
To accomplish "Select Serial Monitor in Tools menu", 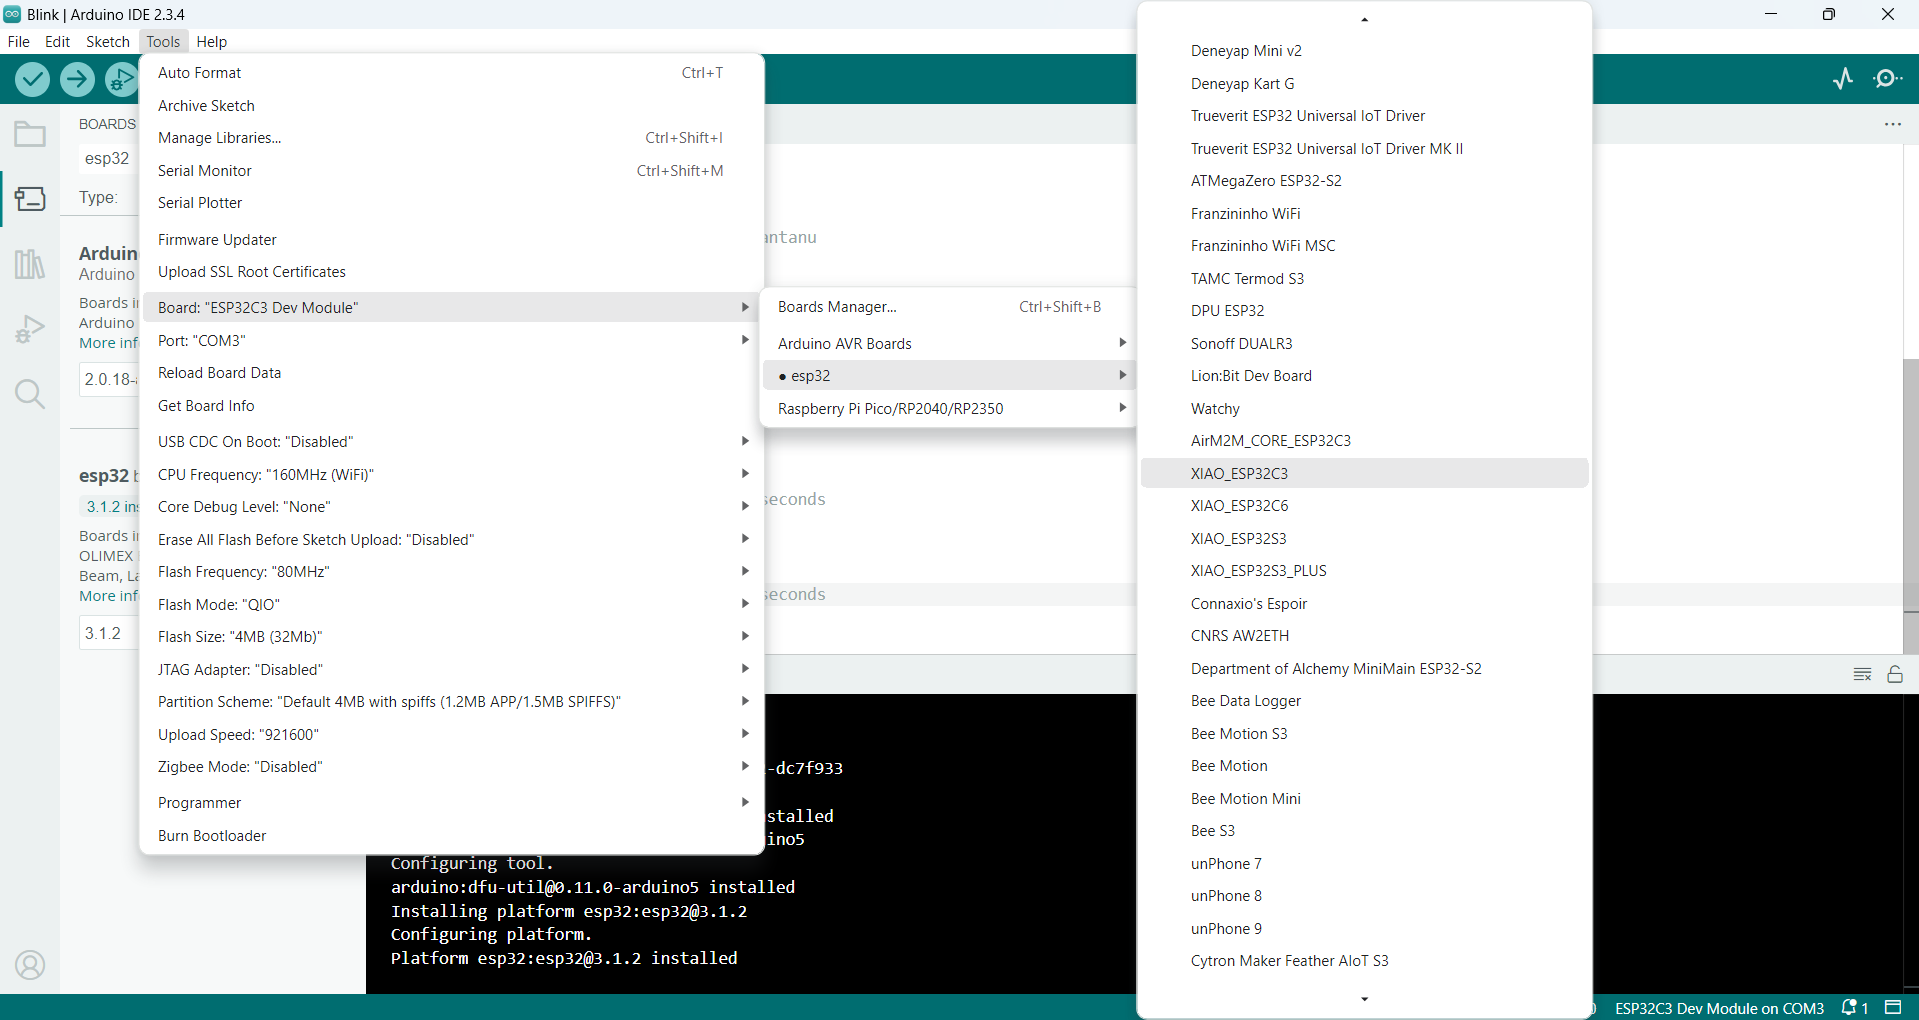I will tap(452, 170).
